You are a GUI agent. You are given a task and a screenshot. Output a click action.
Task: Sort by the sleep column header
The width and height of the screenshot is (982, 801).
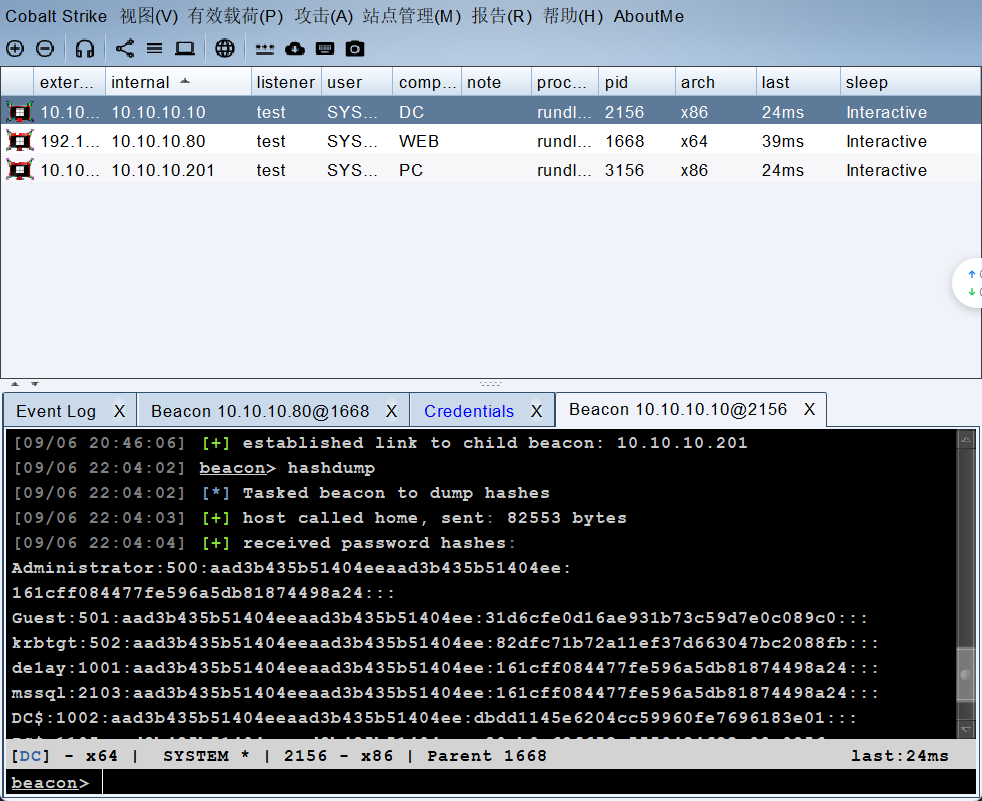tap(911, 82)
